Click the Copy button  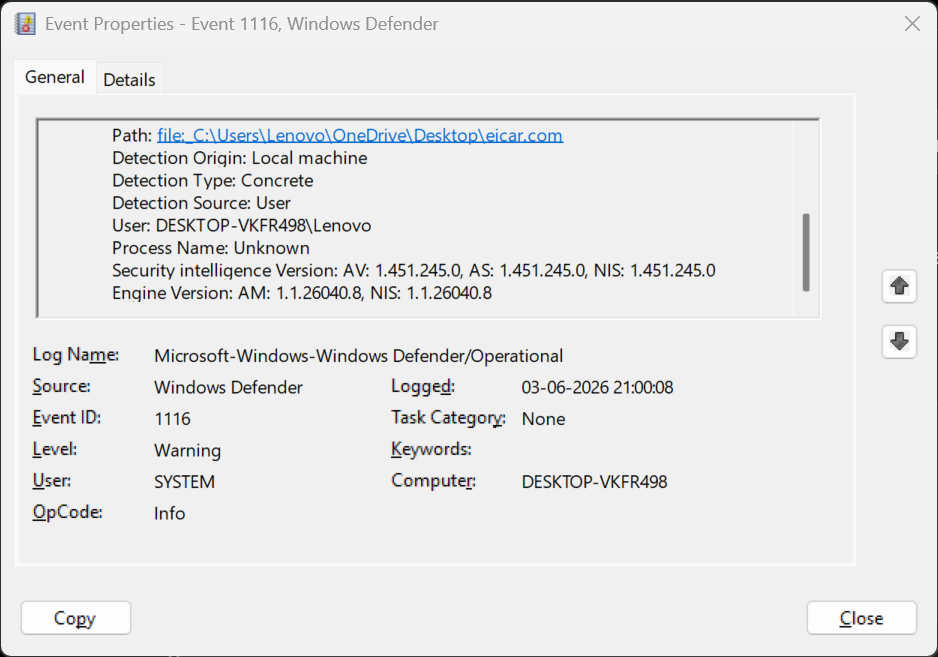[75, 618]
